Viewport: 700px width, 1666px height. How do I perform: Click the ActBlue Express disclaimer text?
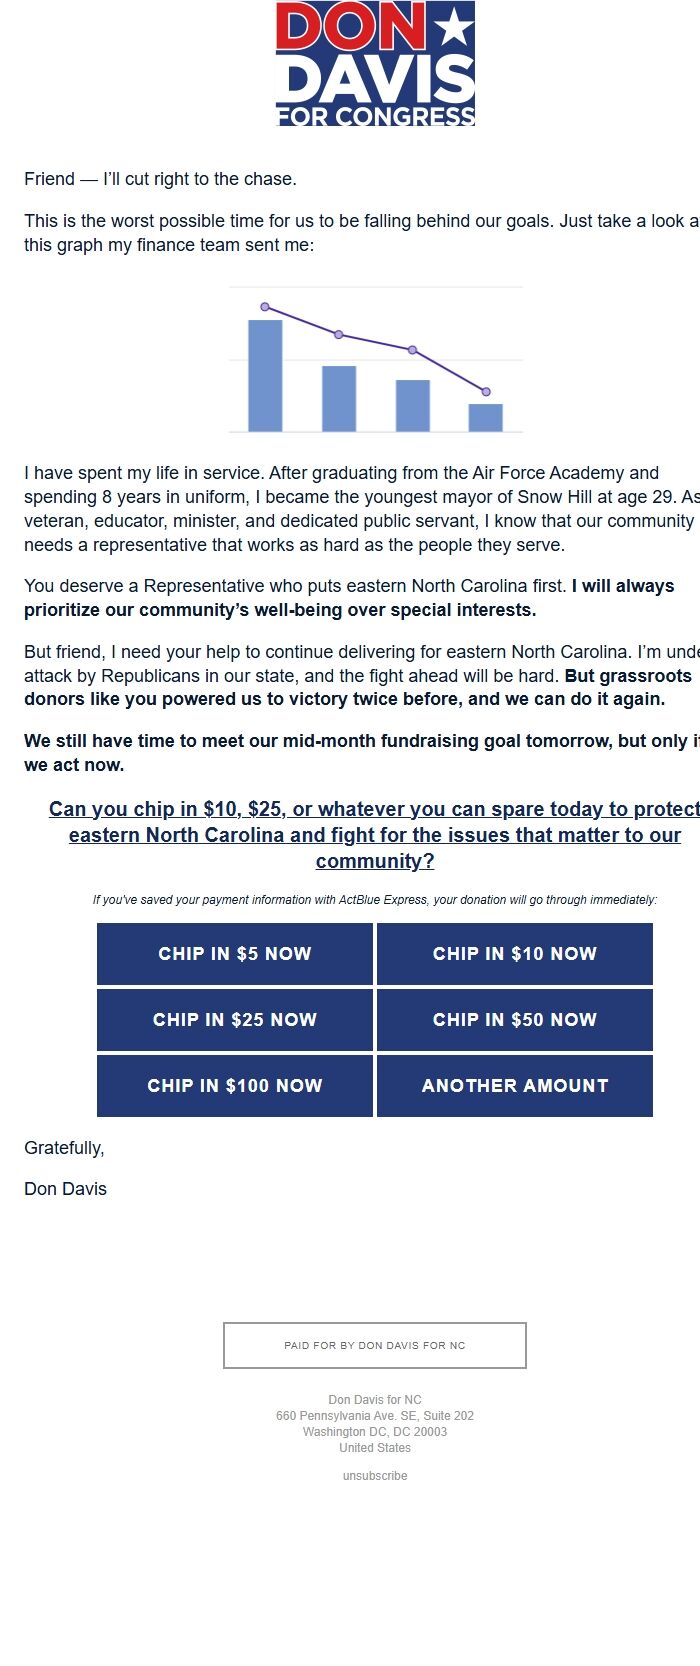tap(375, 899)
